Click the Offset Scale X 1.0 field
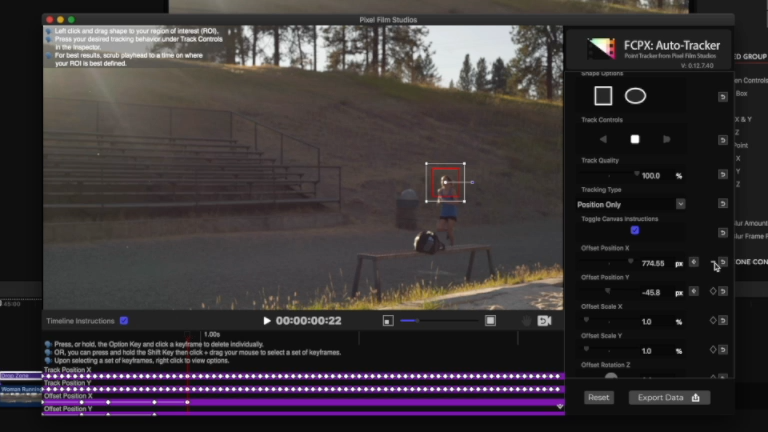The image size is (768, 432). (x=647, y=322)
